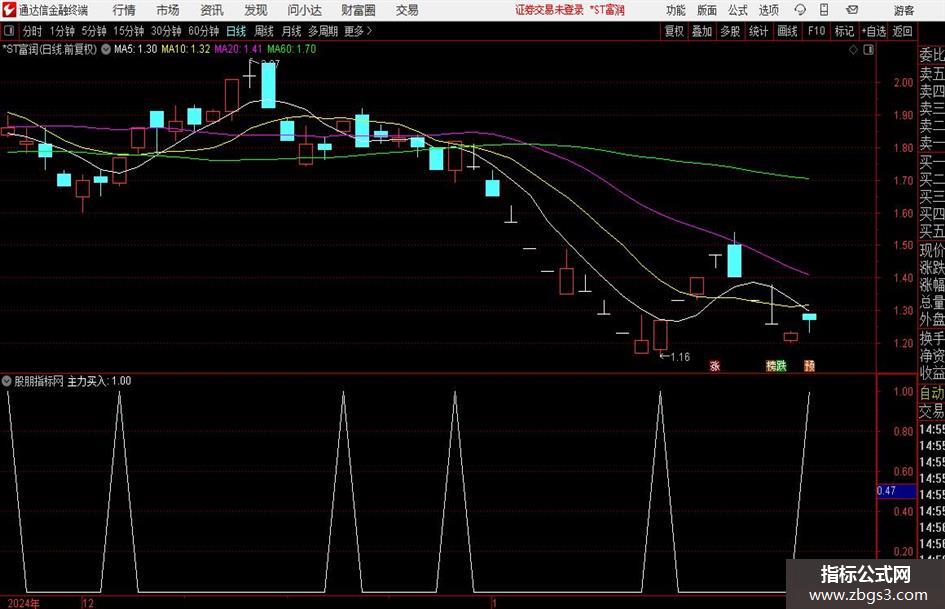Switch to 15分钟 chart period

coord(128,31)
